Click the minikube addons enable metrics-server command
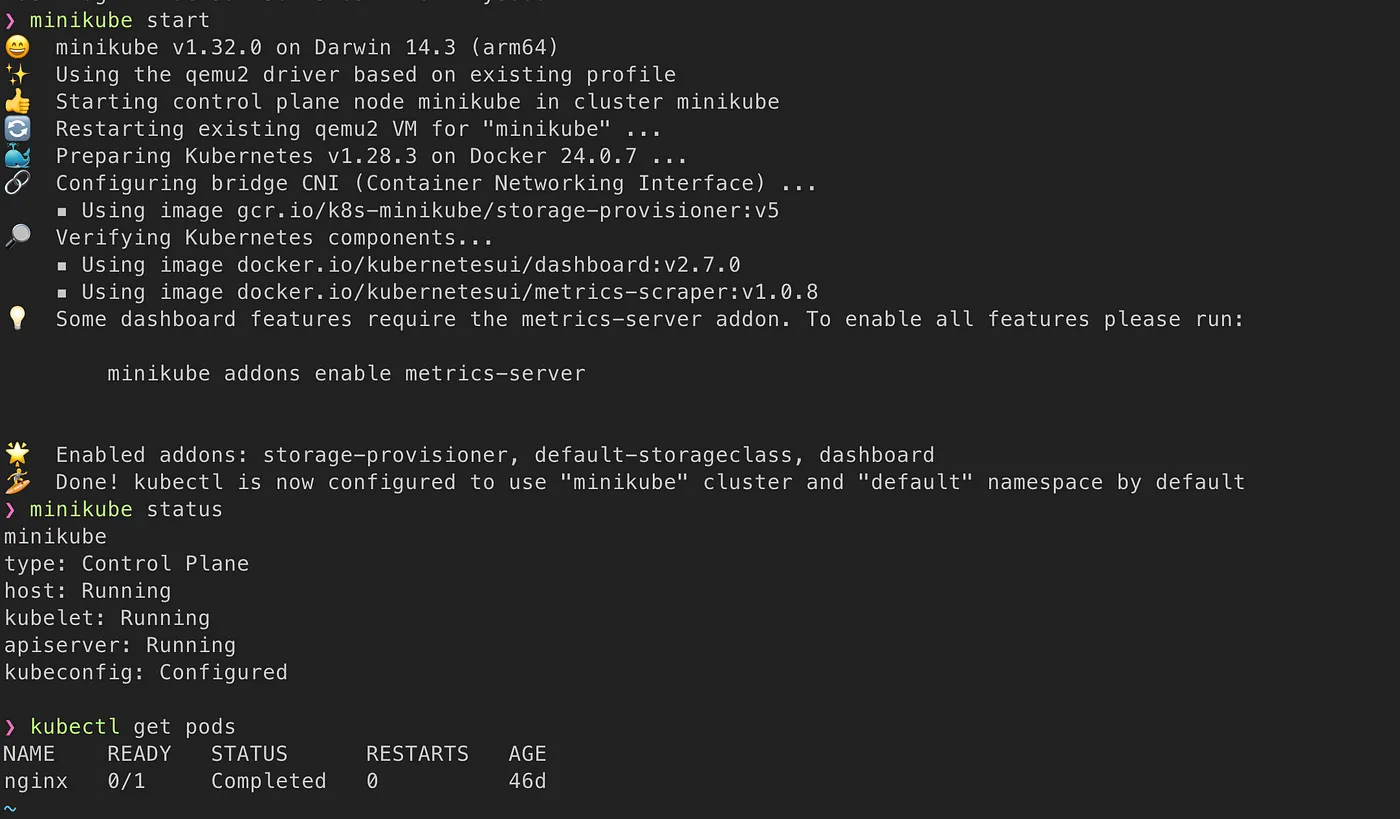This screenshot has height=819, width=1400. [346, 374]
